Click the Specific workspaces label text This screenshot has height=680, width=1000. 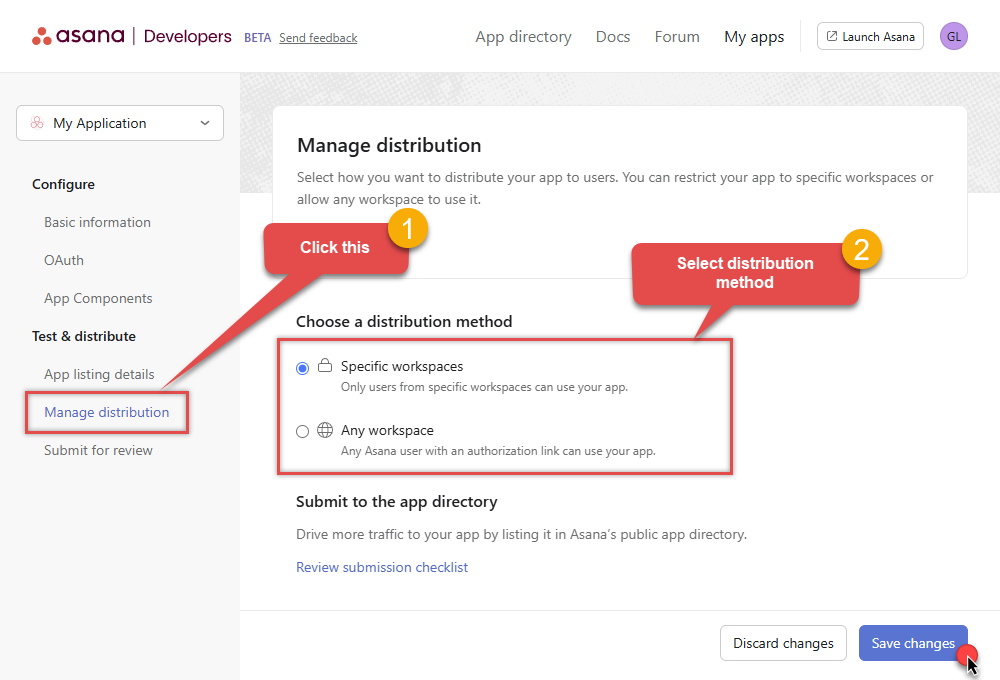point(402,366)
